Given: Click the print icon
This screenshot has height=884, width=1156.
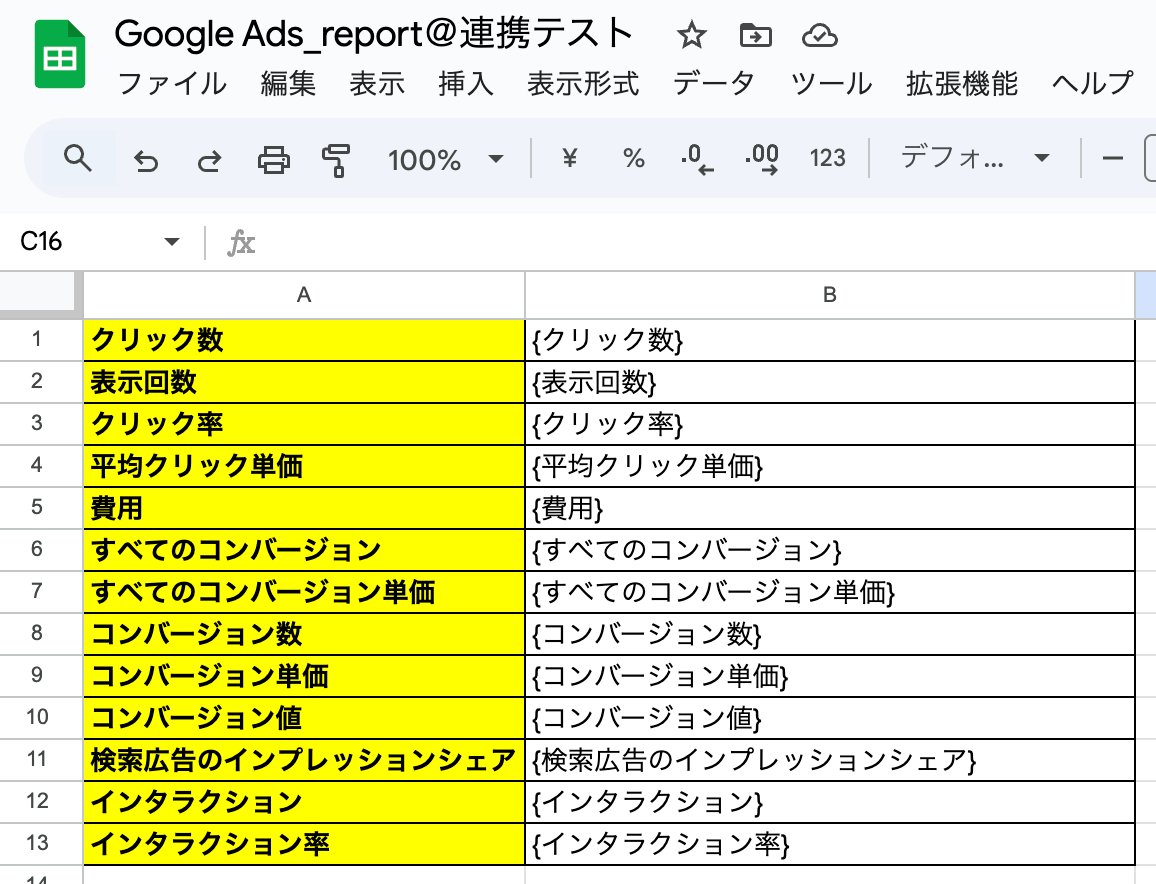Looking at the screenshot, I should point(274,159).
